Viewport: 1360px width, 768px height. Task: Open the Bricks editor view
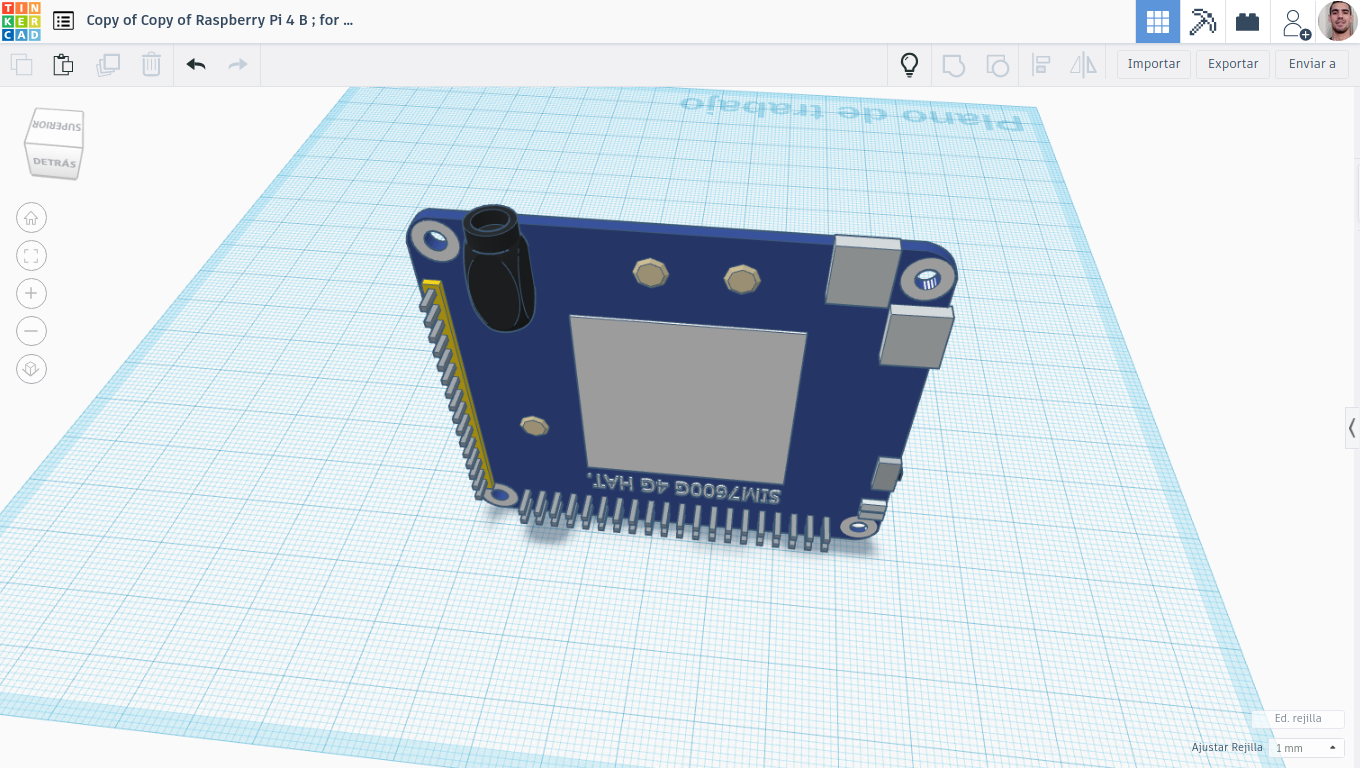[x=1248, y=21]
